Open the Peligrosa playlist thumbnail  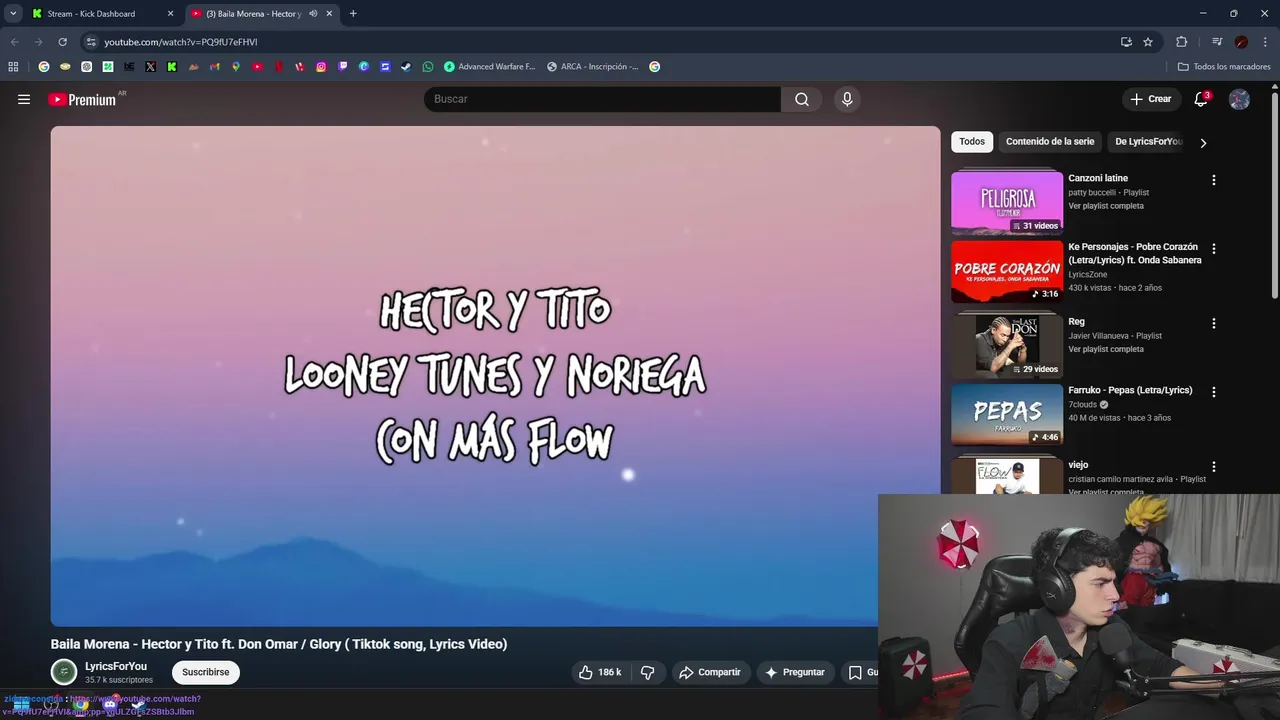[1007, 202]
